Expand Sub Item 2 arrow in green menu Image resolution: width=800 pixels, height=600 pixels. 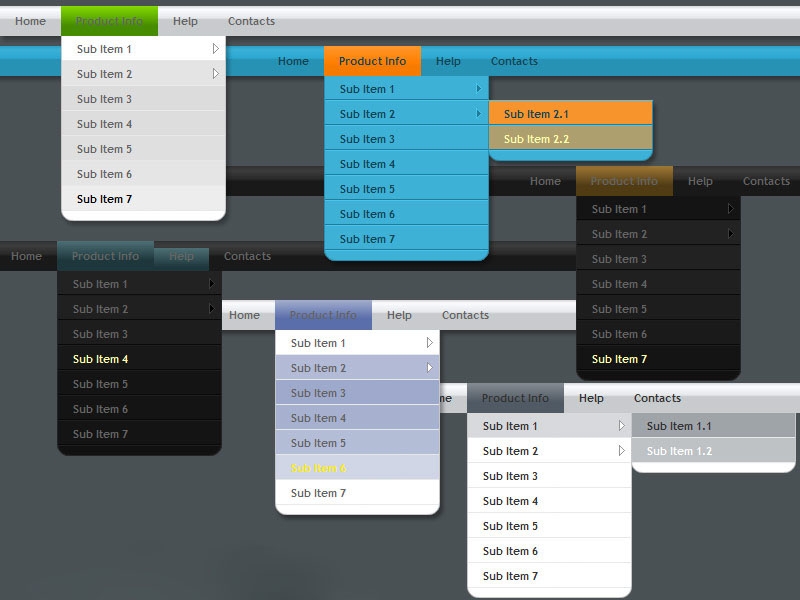point(216,73)
